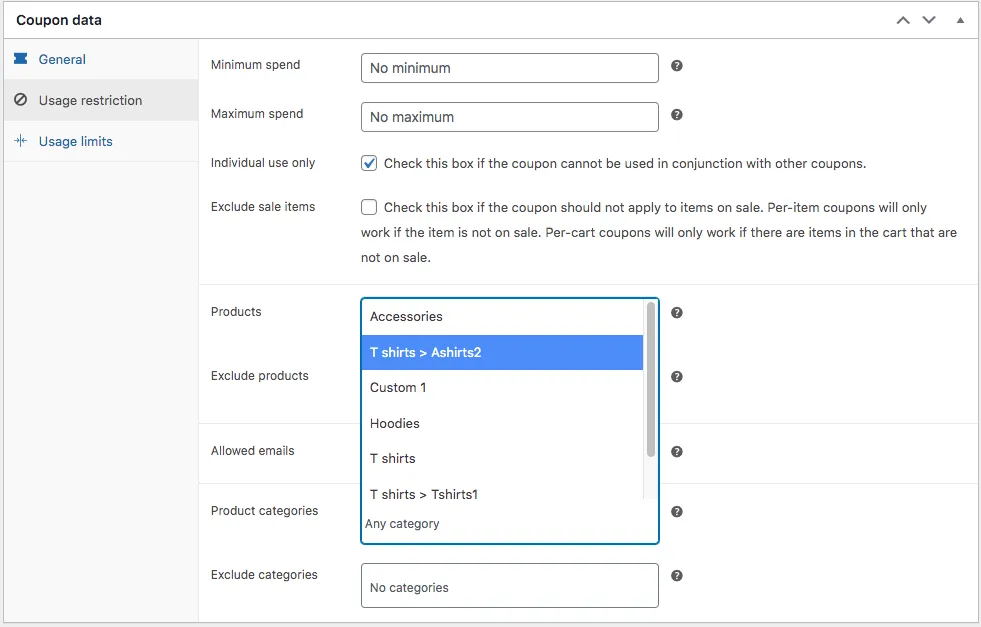
Task: Select the Usage restriction tab
Action: click(x=90, y=100)
